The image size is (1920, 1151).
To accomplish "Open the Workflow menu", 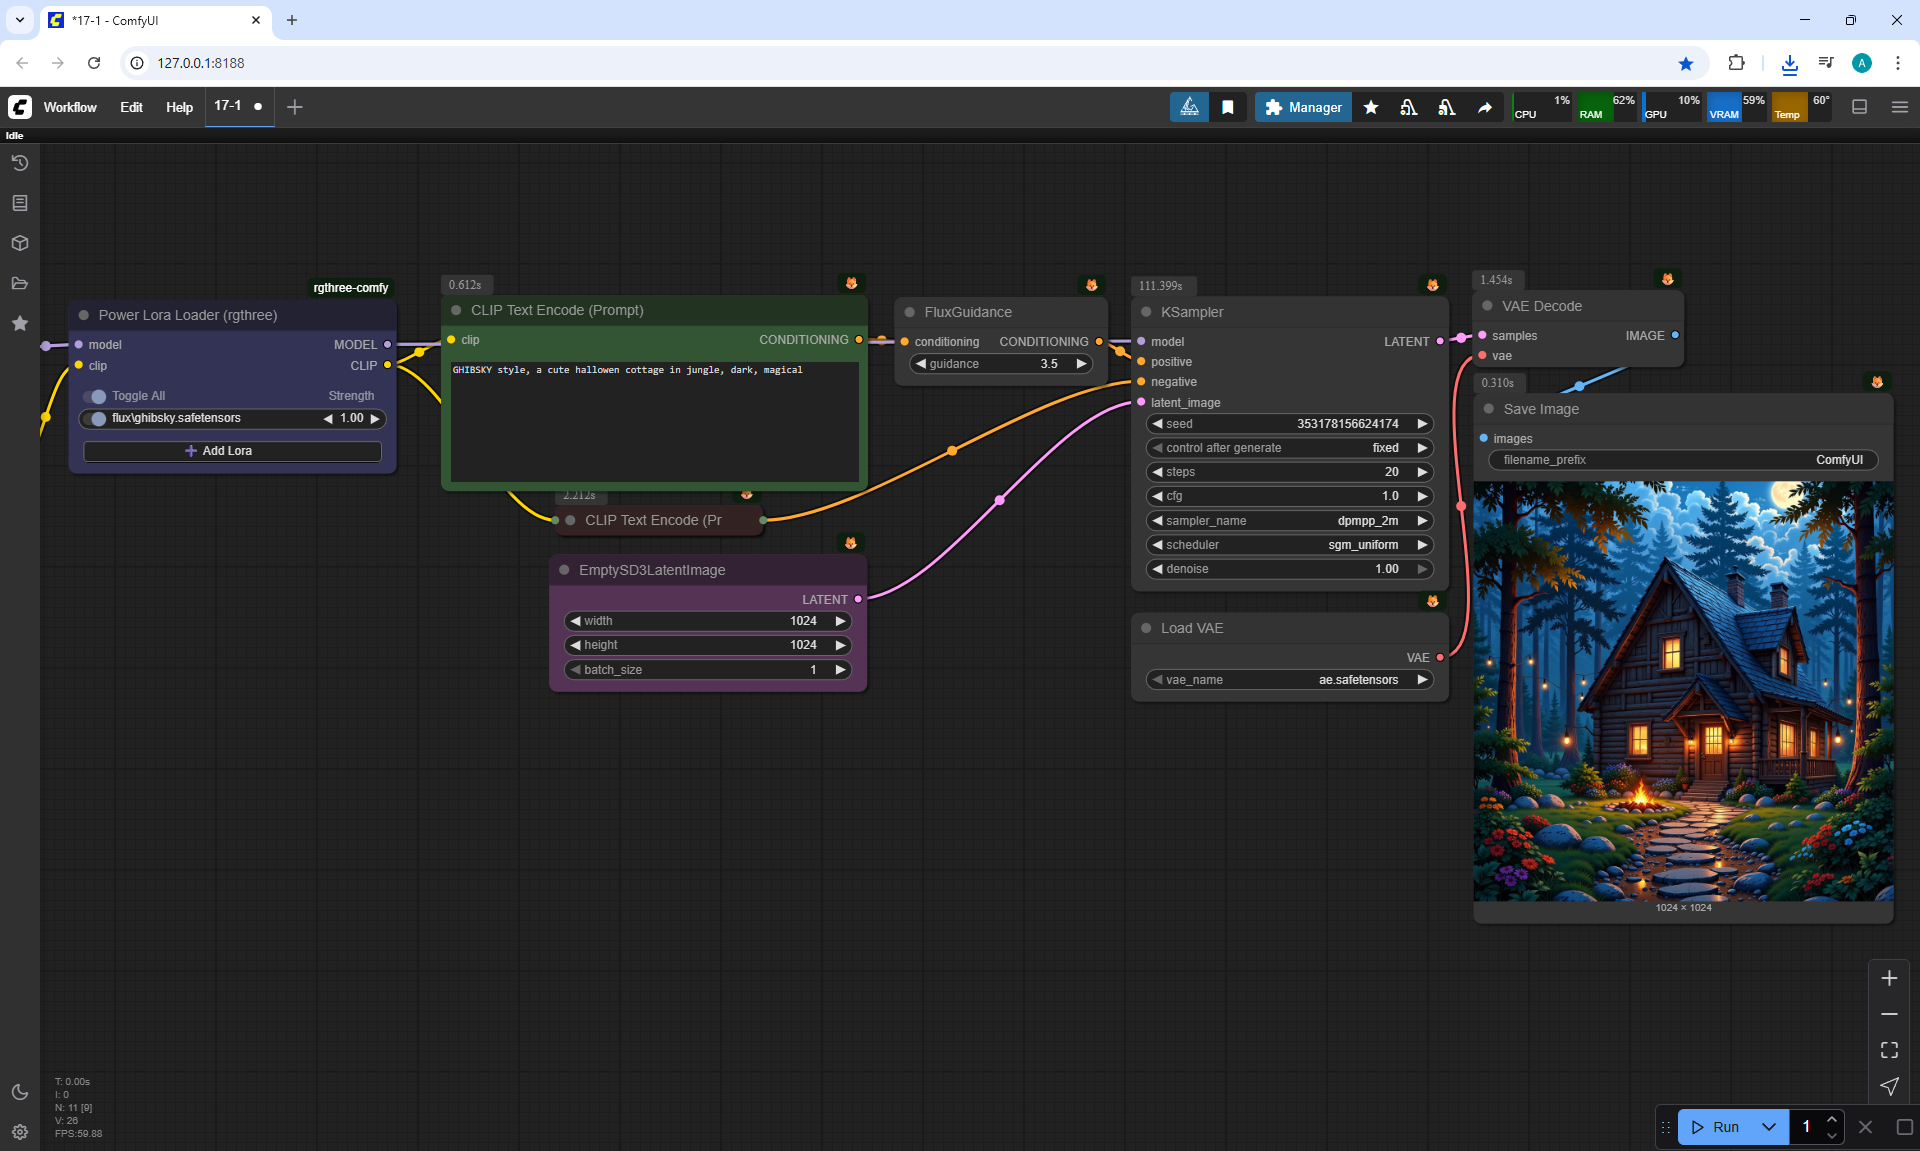I will point(70,107).
